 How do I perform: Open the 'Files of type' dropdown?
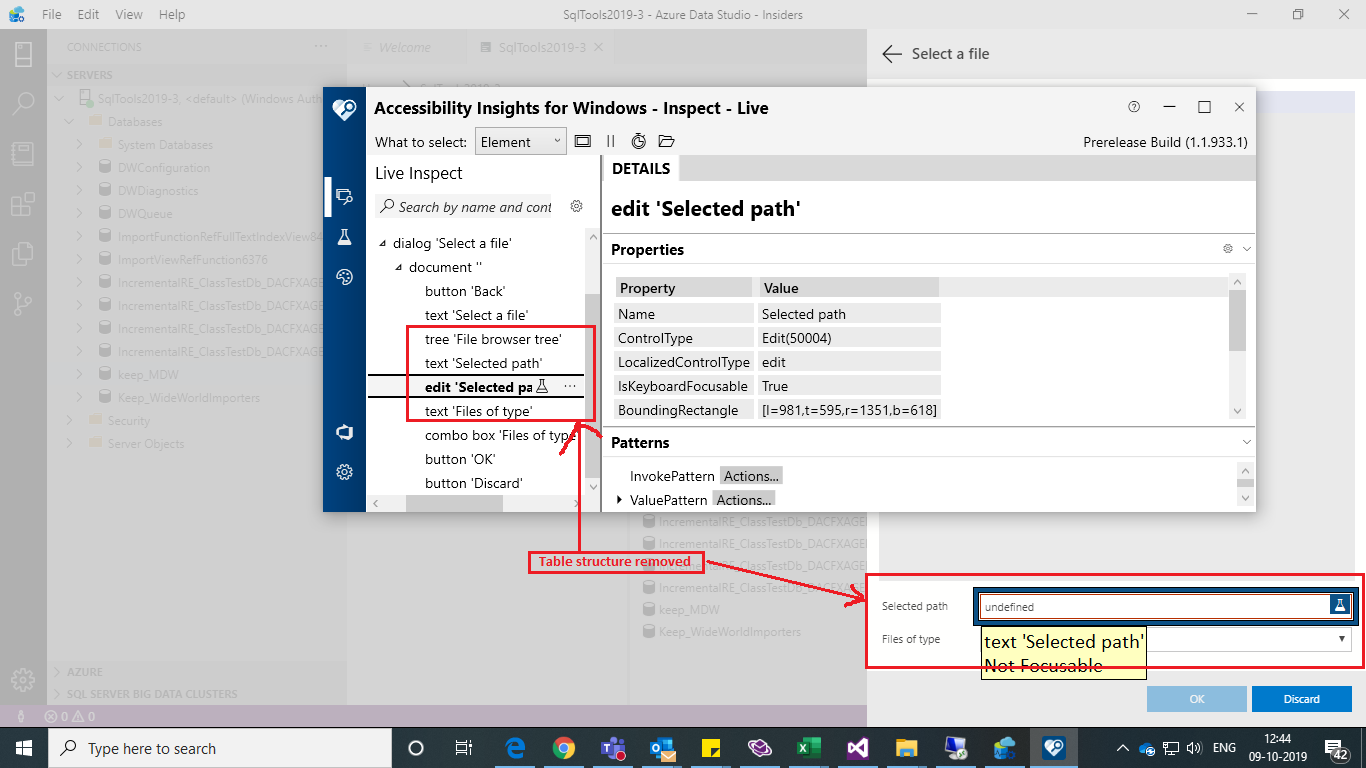1341,638
